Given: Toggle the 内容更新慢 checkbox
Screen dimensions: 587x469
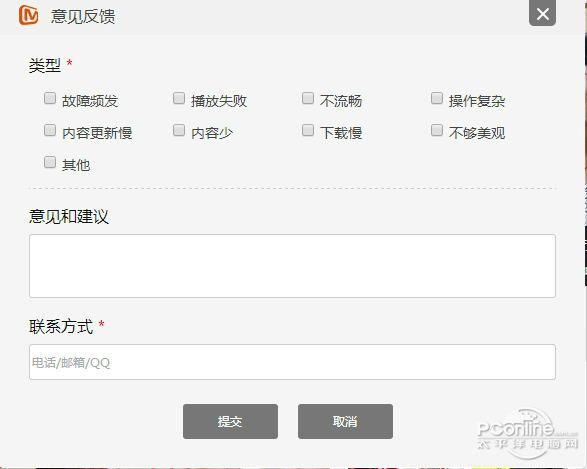Looking at the screenshot, I should pos(50,130).
